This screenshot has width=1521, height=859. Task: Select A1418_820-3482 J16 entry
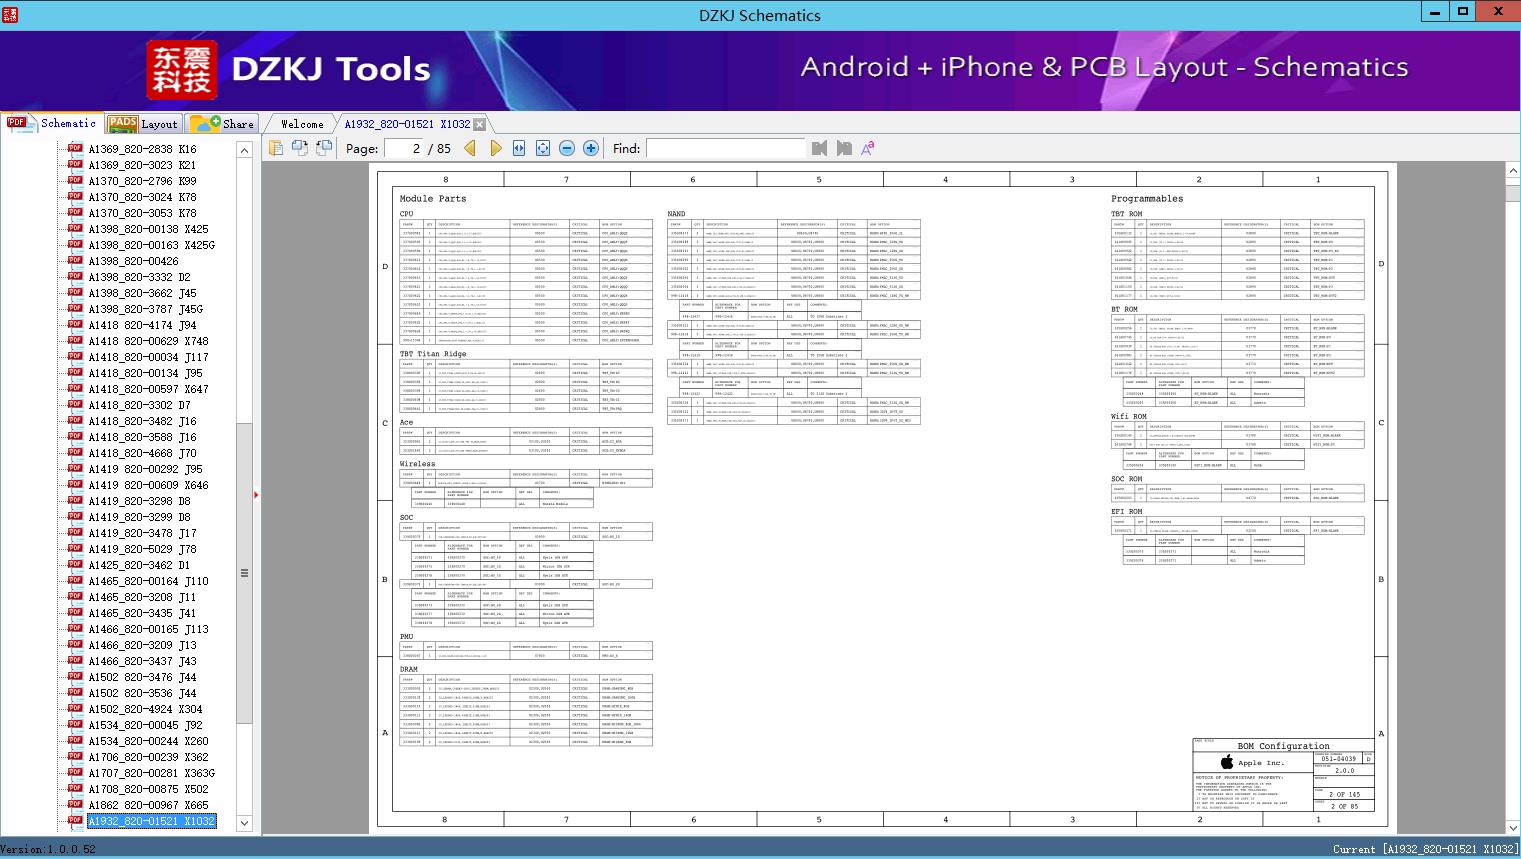point(142,421)
